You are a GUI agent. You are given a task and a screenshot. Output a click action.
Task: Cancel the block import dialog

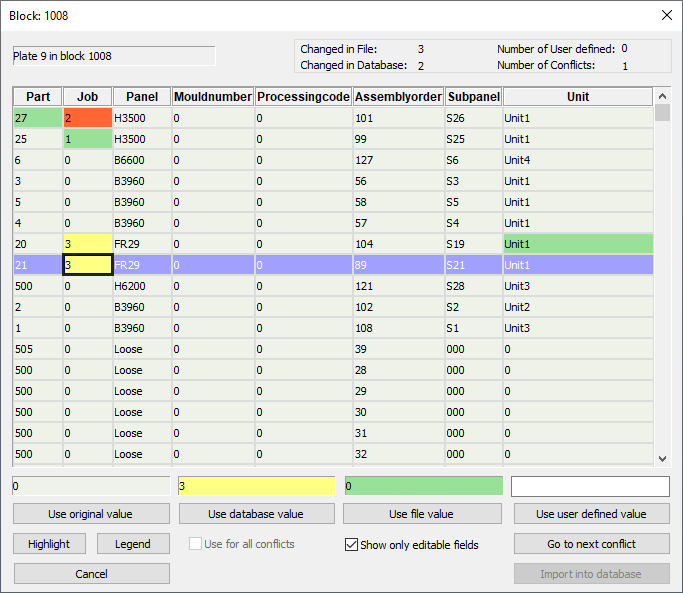(x=91, y=574)
